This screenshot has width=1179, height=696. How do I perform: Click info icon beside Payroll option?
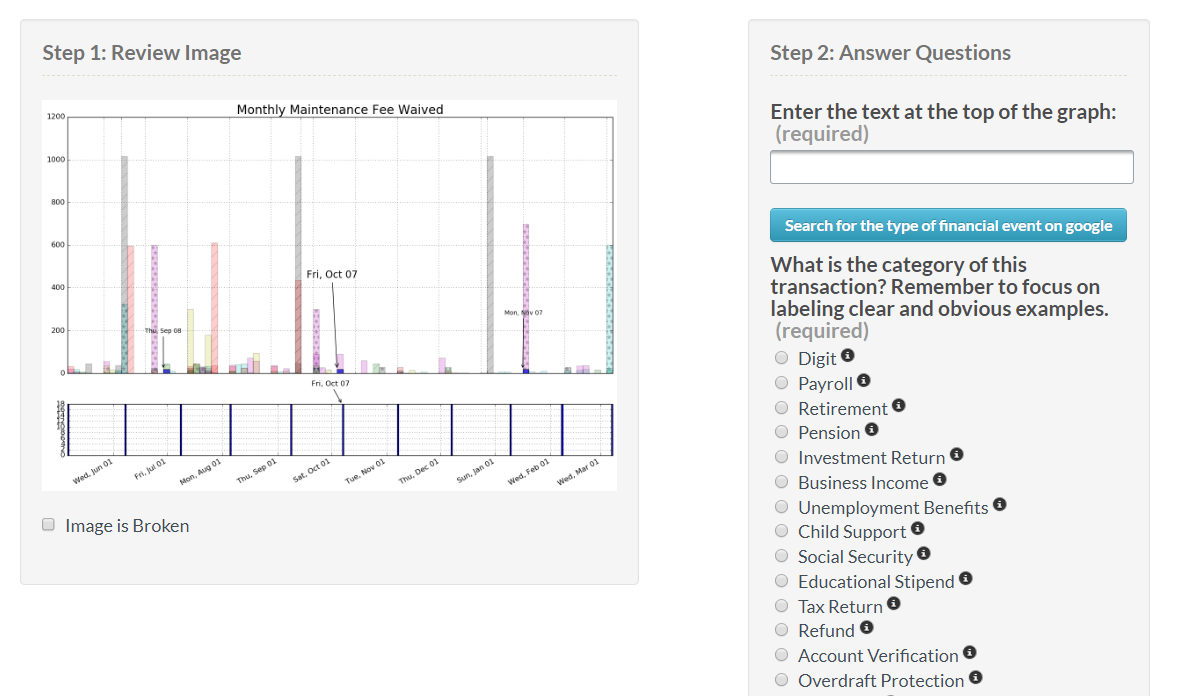[864, 381]
